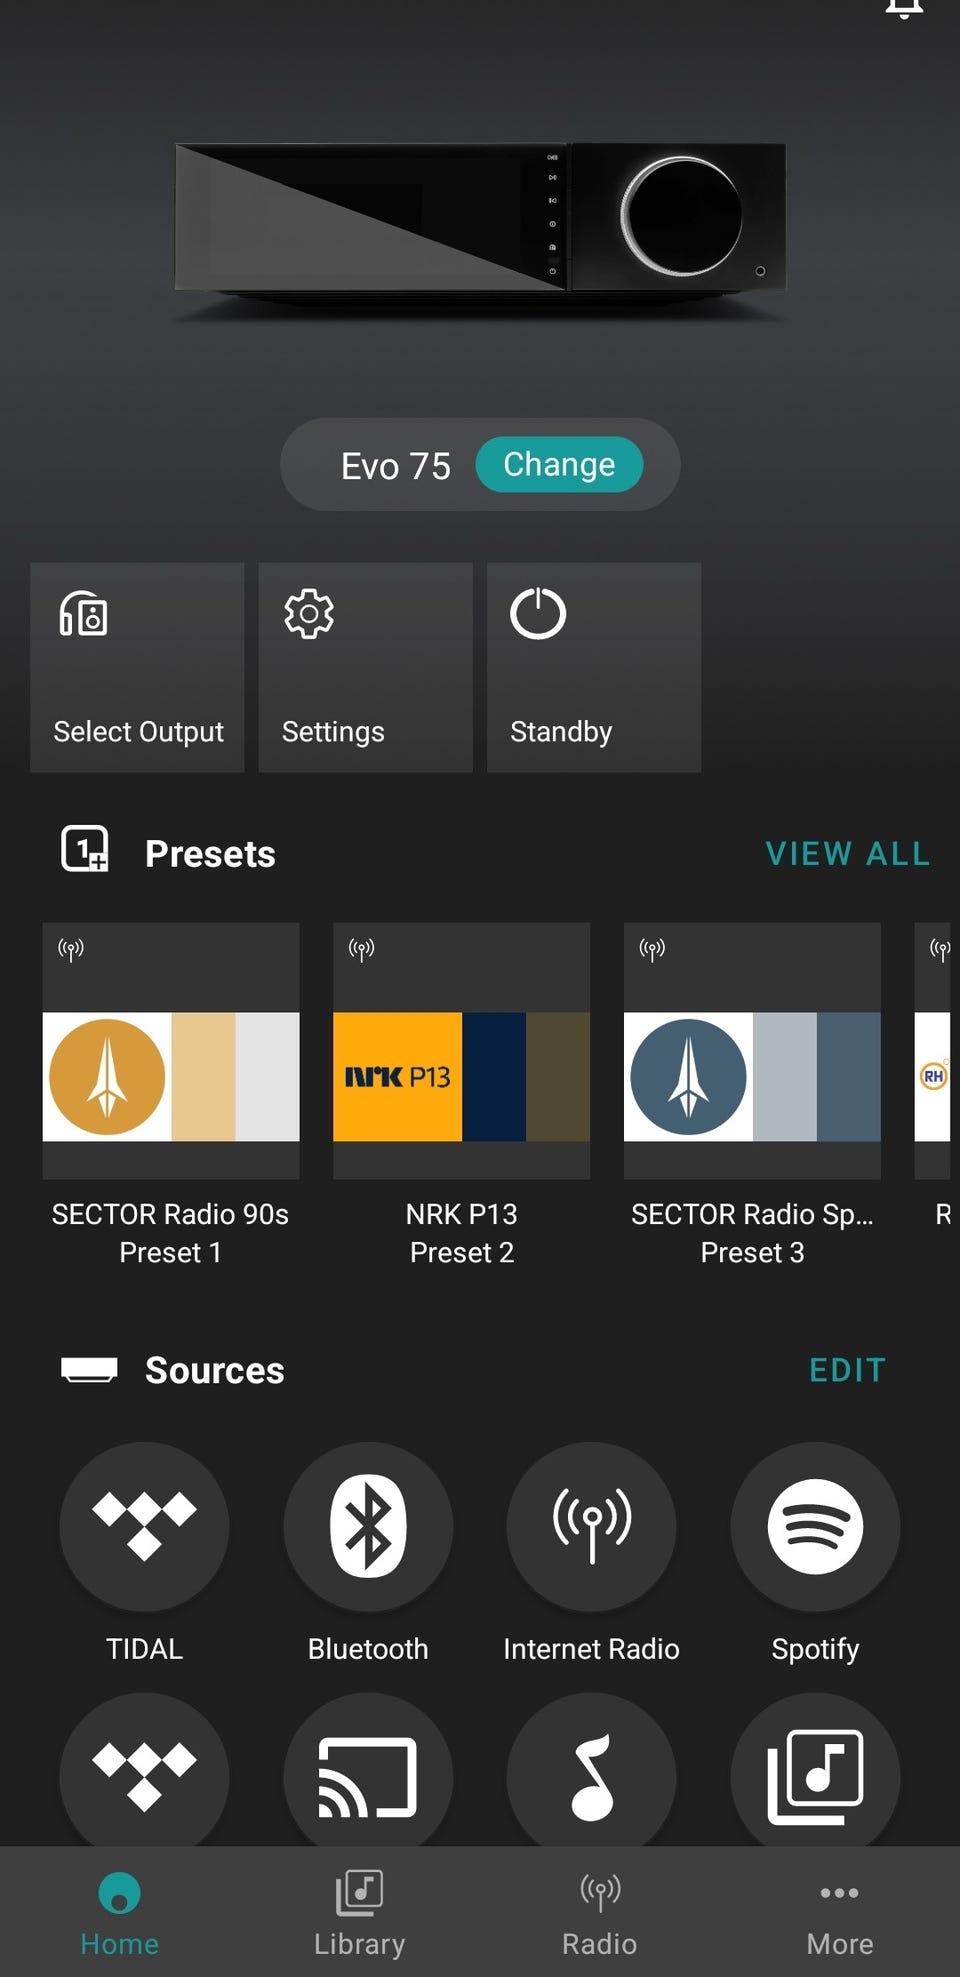Image resolution: width=960 pixels, height=1977 pixels.
Task: Select the second TIDAL icon in bottom row
Action: pos(144,1770)
